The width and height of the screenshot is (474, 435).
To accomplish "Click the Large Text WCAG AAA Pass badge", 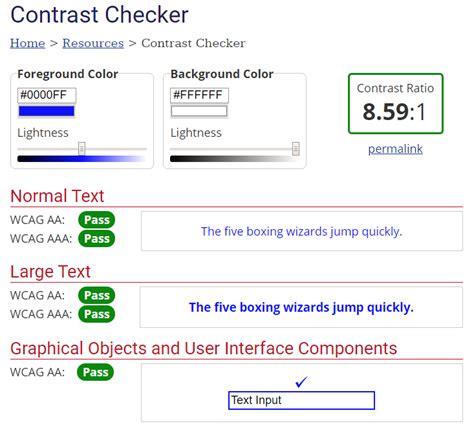I will (x=97, y=314).
